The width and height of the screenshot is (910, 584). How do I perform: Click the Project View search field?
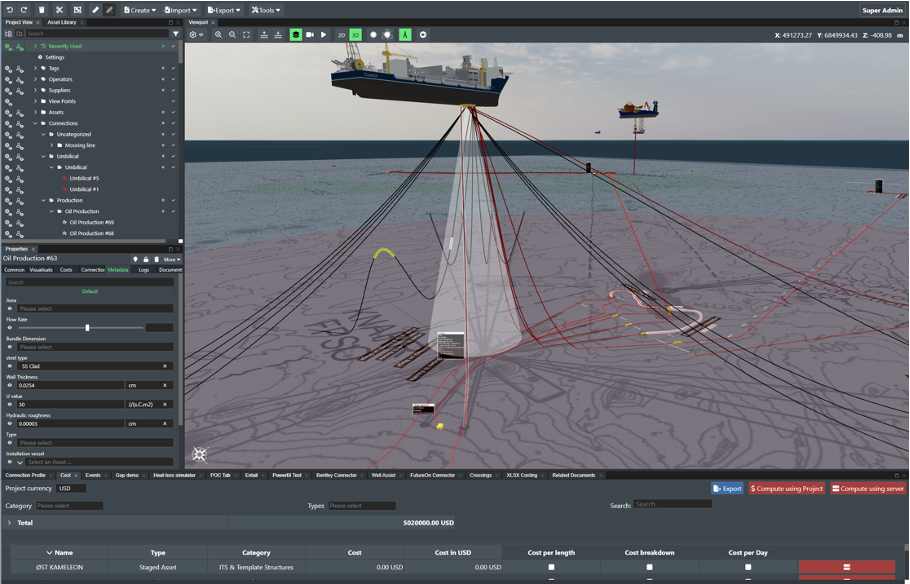point(98,34)
